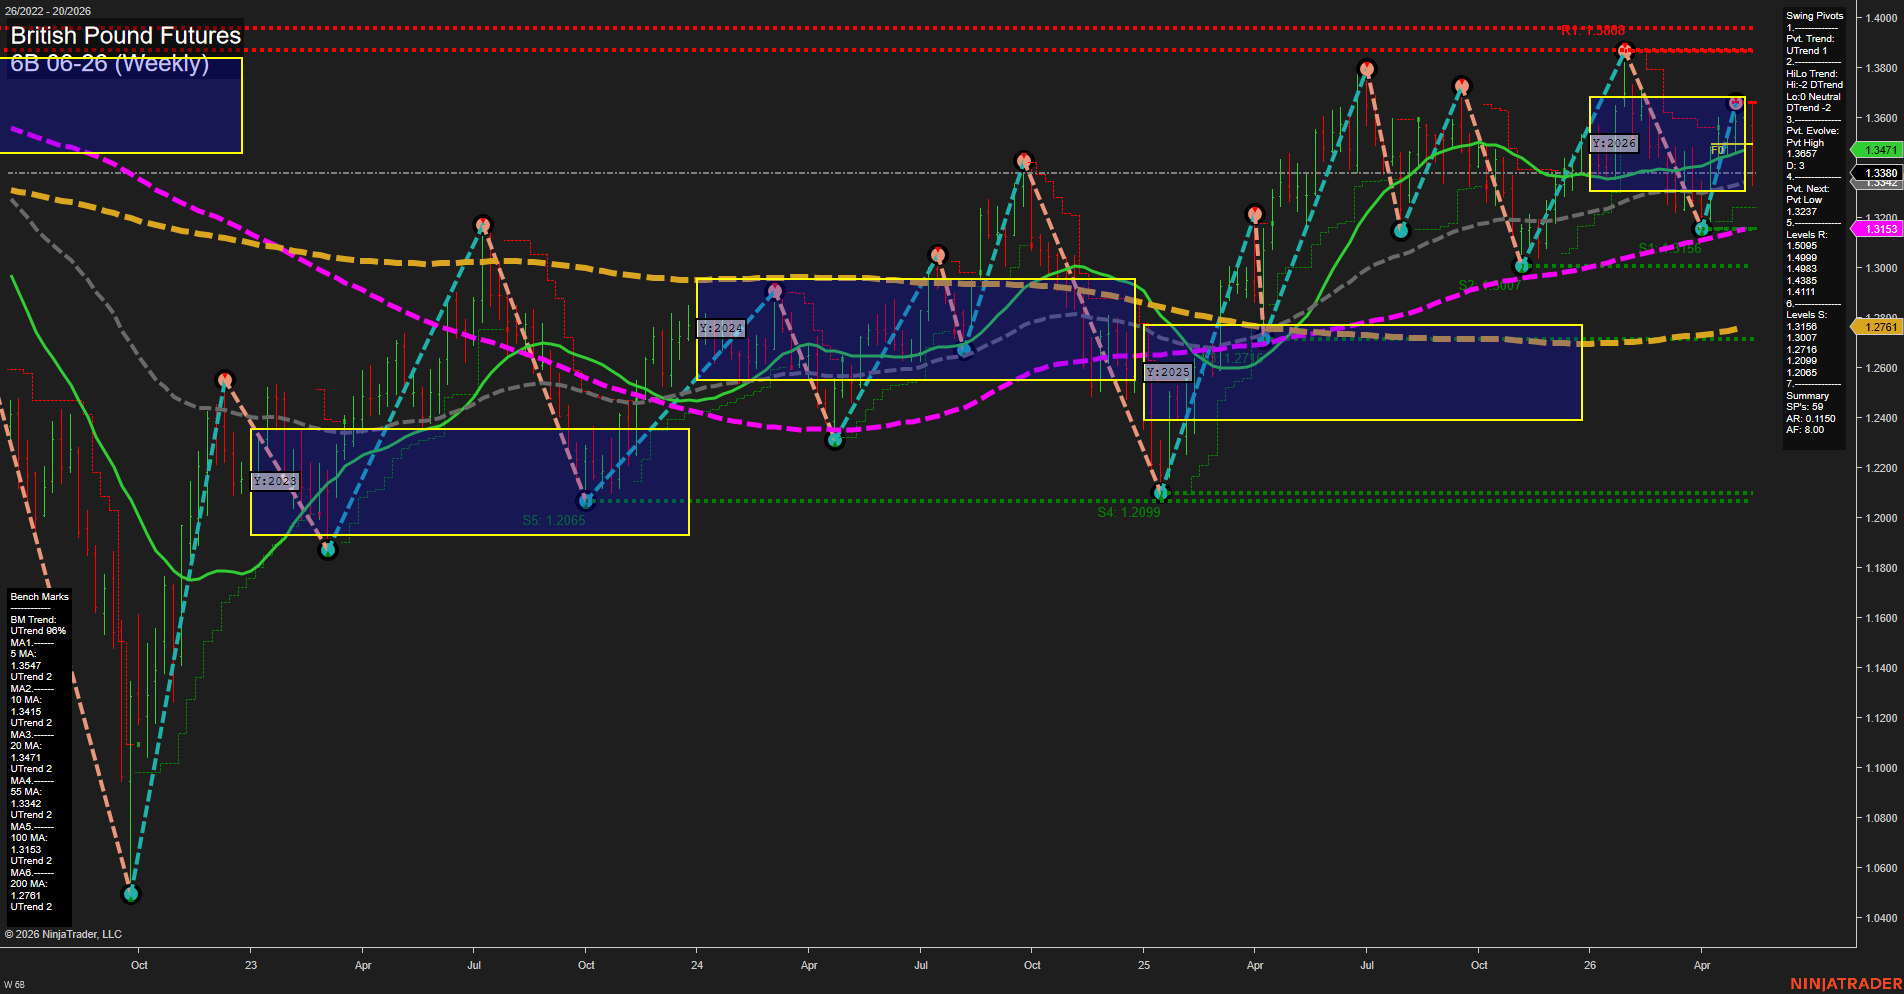This screenshot has height=994, width=1904.
Task: Click the 25 year label on time axis
Action: point(1144,965)
